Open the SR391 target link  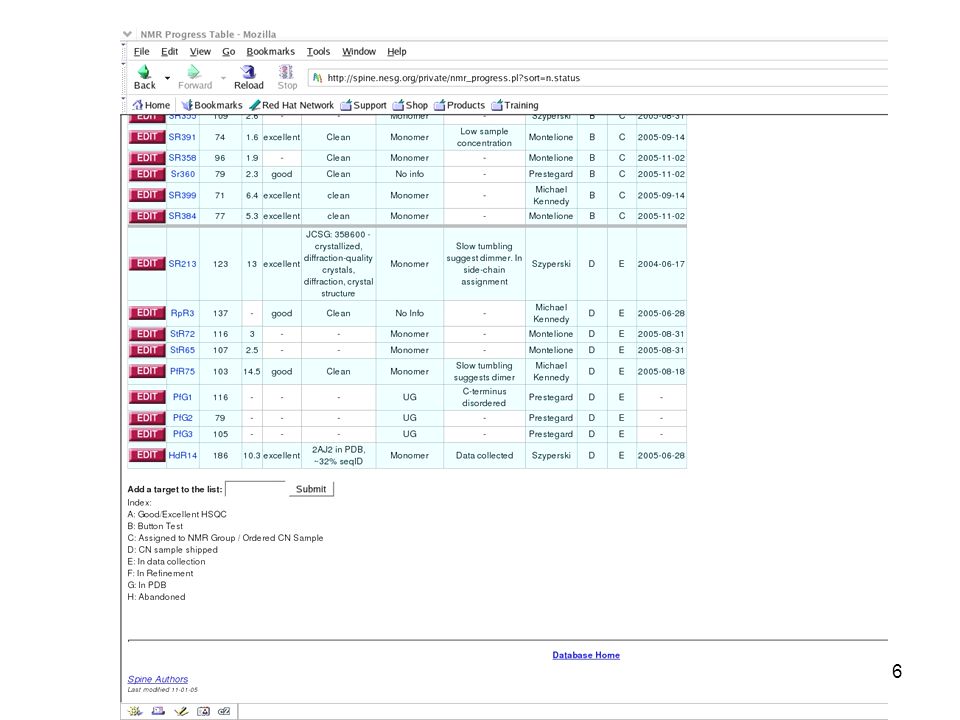click(182, 137)
